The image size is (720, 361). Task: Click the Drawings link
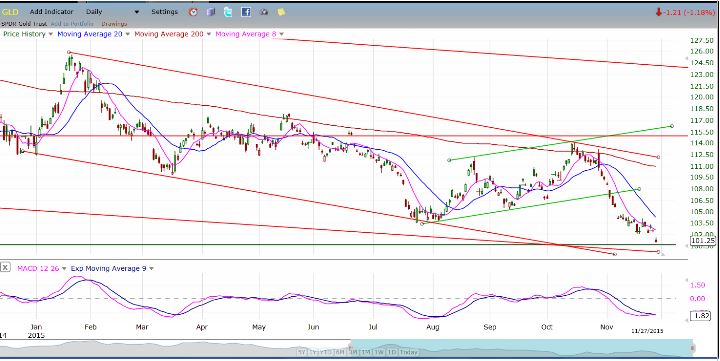coord(114,23)
